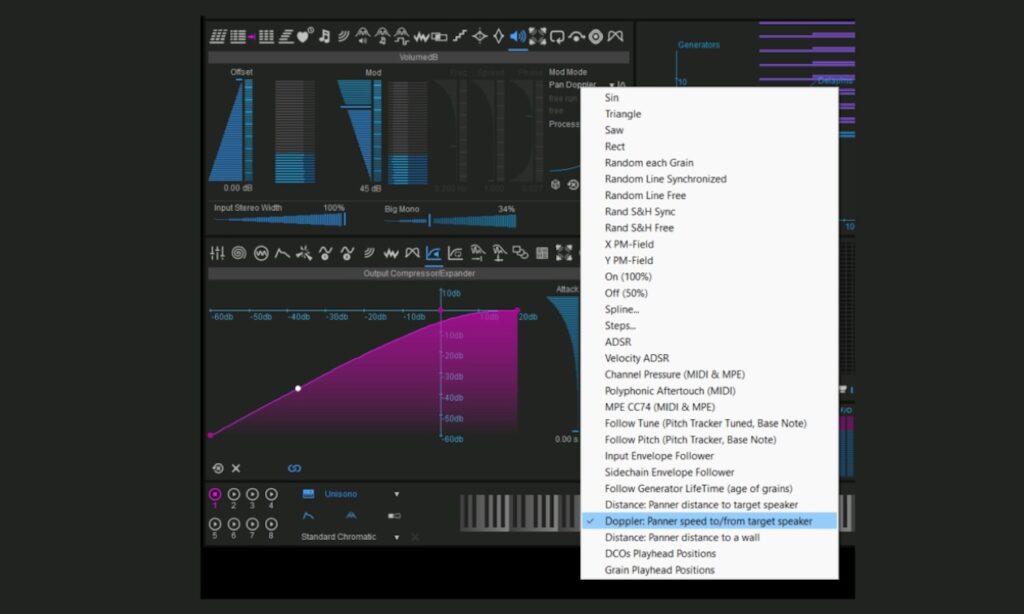Click the music note icon in top toolbar
Viewport: 1024px width, 614px height.
[324, 37]
